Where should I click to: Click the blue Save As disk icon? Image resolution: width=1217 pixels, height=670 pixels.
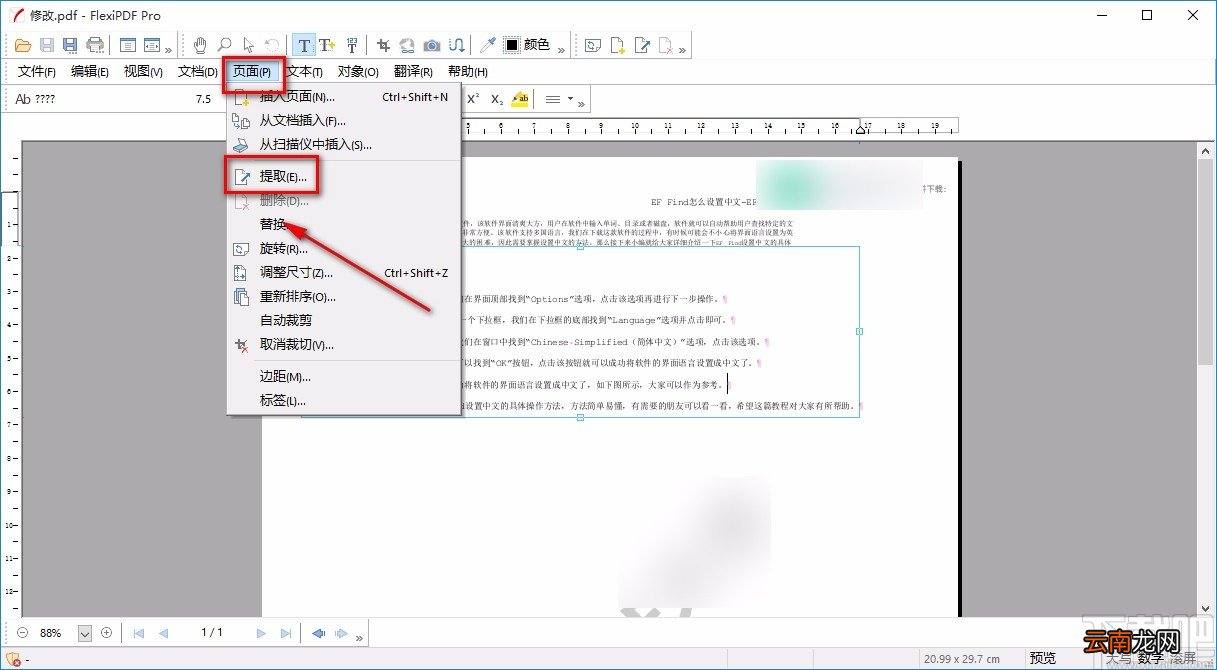coord(70,45)
